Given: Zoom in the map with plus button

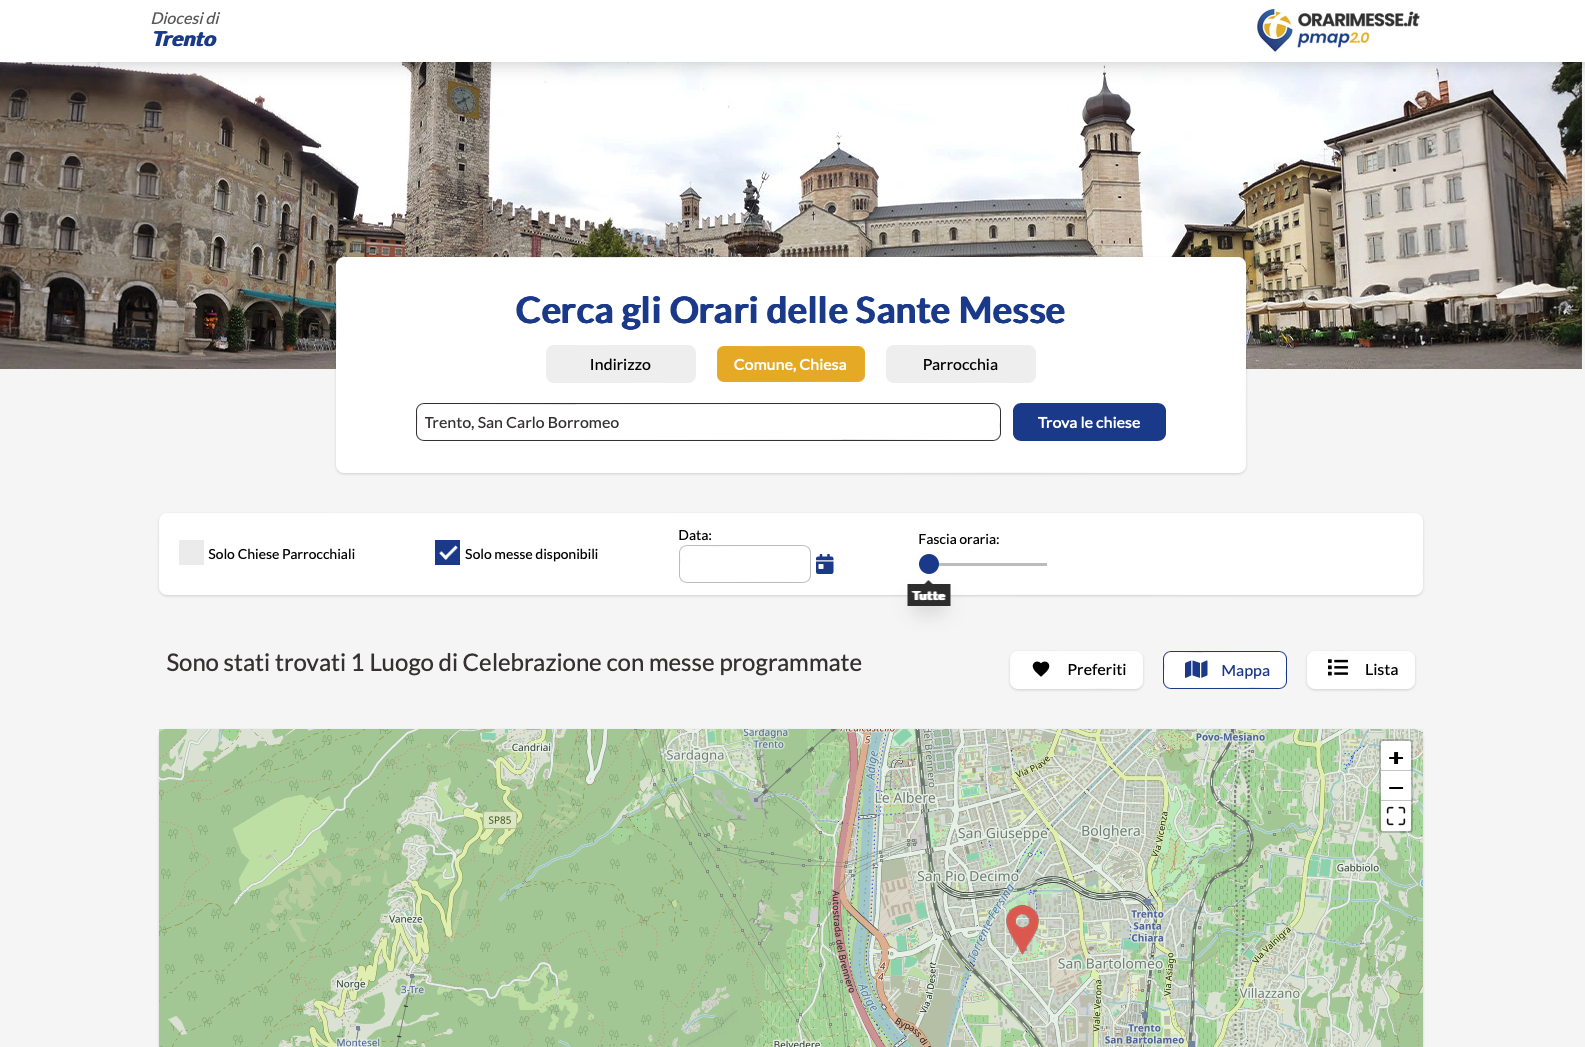Looking at the screenshot, I should point(1395,758).
